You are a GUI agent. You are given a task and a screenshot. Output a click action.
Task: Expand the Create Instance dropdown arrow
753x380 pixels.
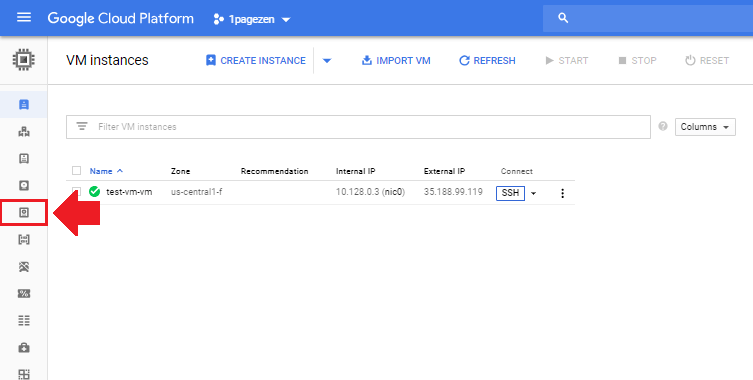pos(327,61)
